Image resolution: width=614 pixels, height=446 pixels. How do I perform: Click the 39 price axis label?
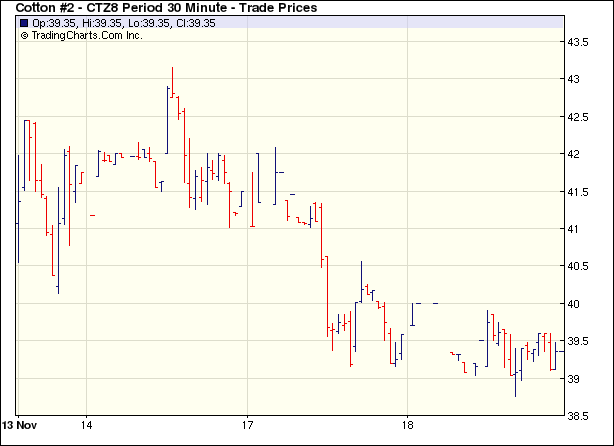[x=575, y=379]
